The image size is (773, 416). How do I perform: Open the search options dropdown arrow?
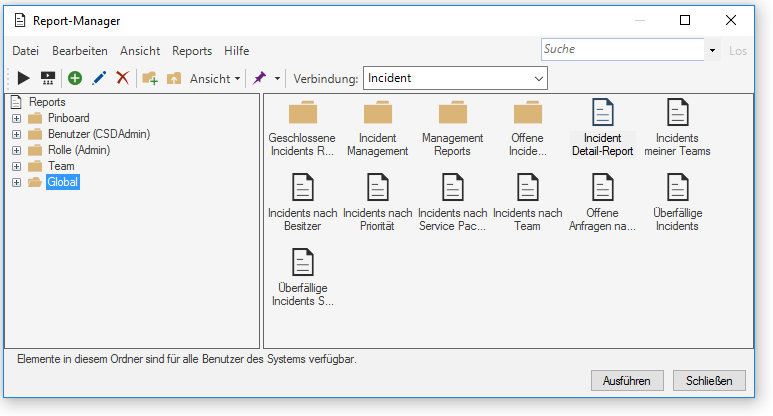[x=712, y=50]
